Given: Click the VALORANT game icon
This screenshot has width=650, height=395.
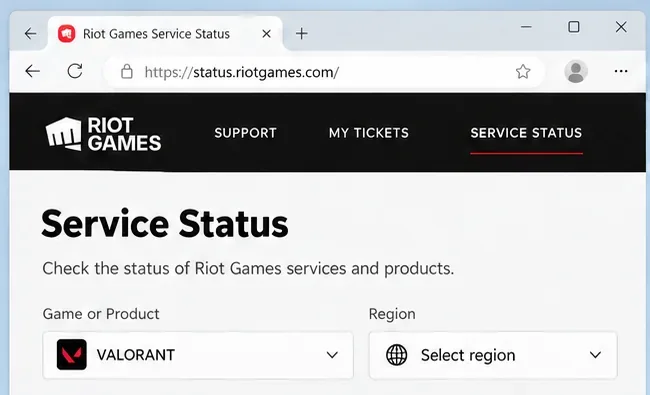Looking at the screenshot, I should 72,355.
